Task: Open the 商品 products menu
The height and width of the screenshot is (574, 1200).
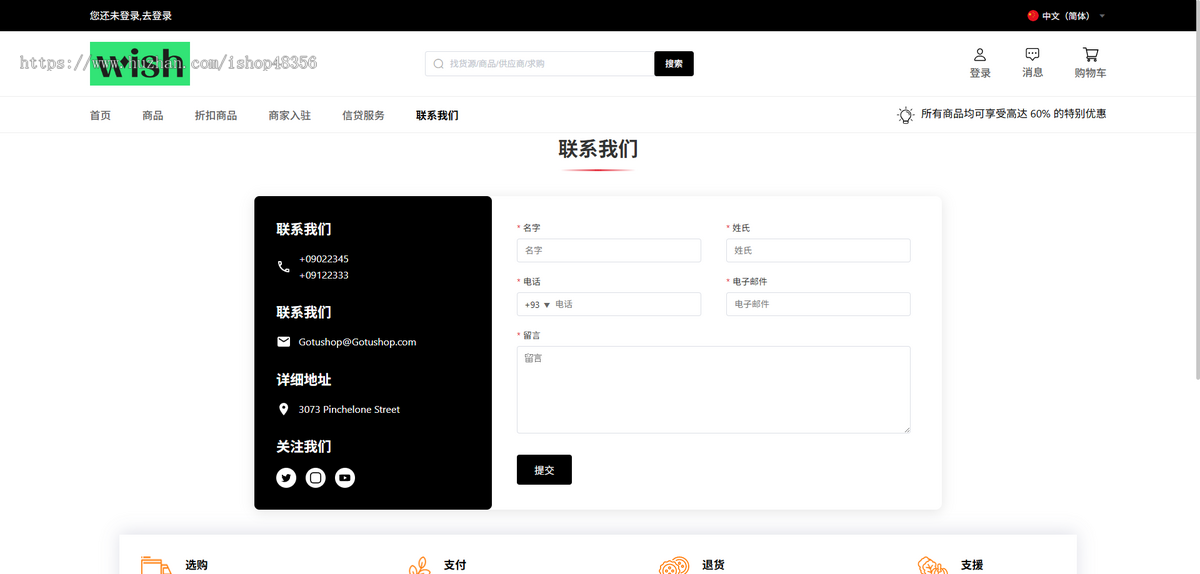Action: click(x=153, y=115)
